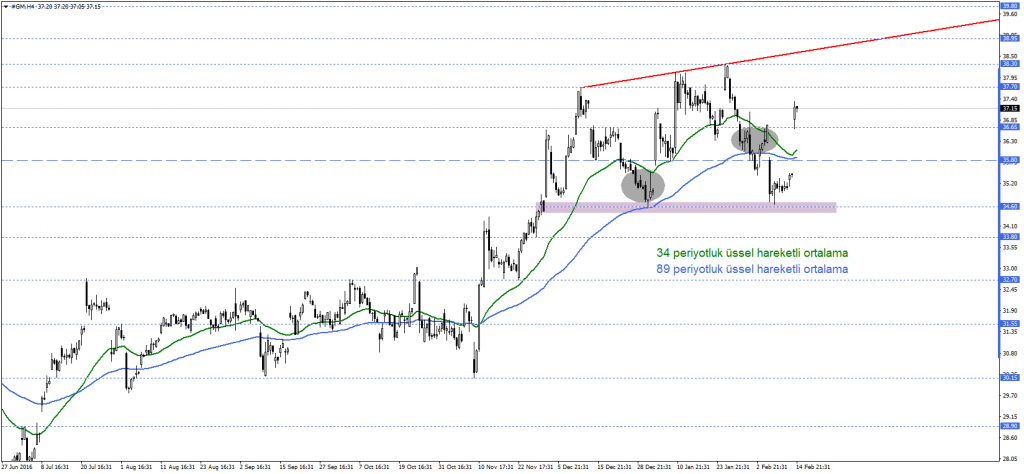
Task: Click the 29.70 price scale value
Action: coord(1010,396)
